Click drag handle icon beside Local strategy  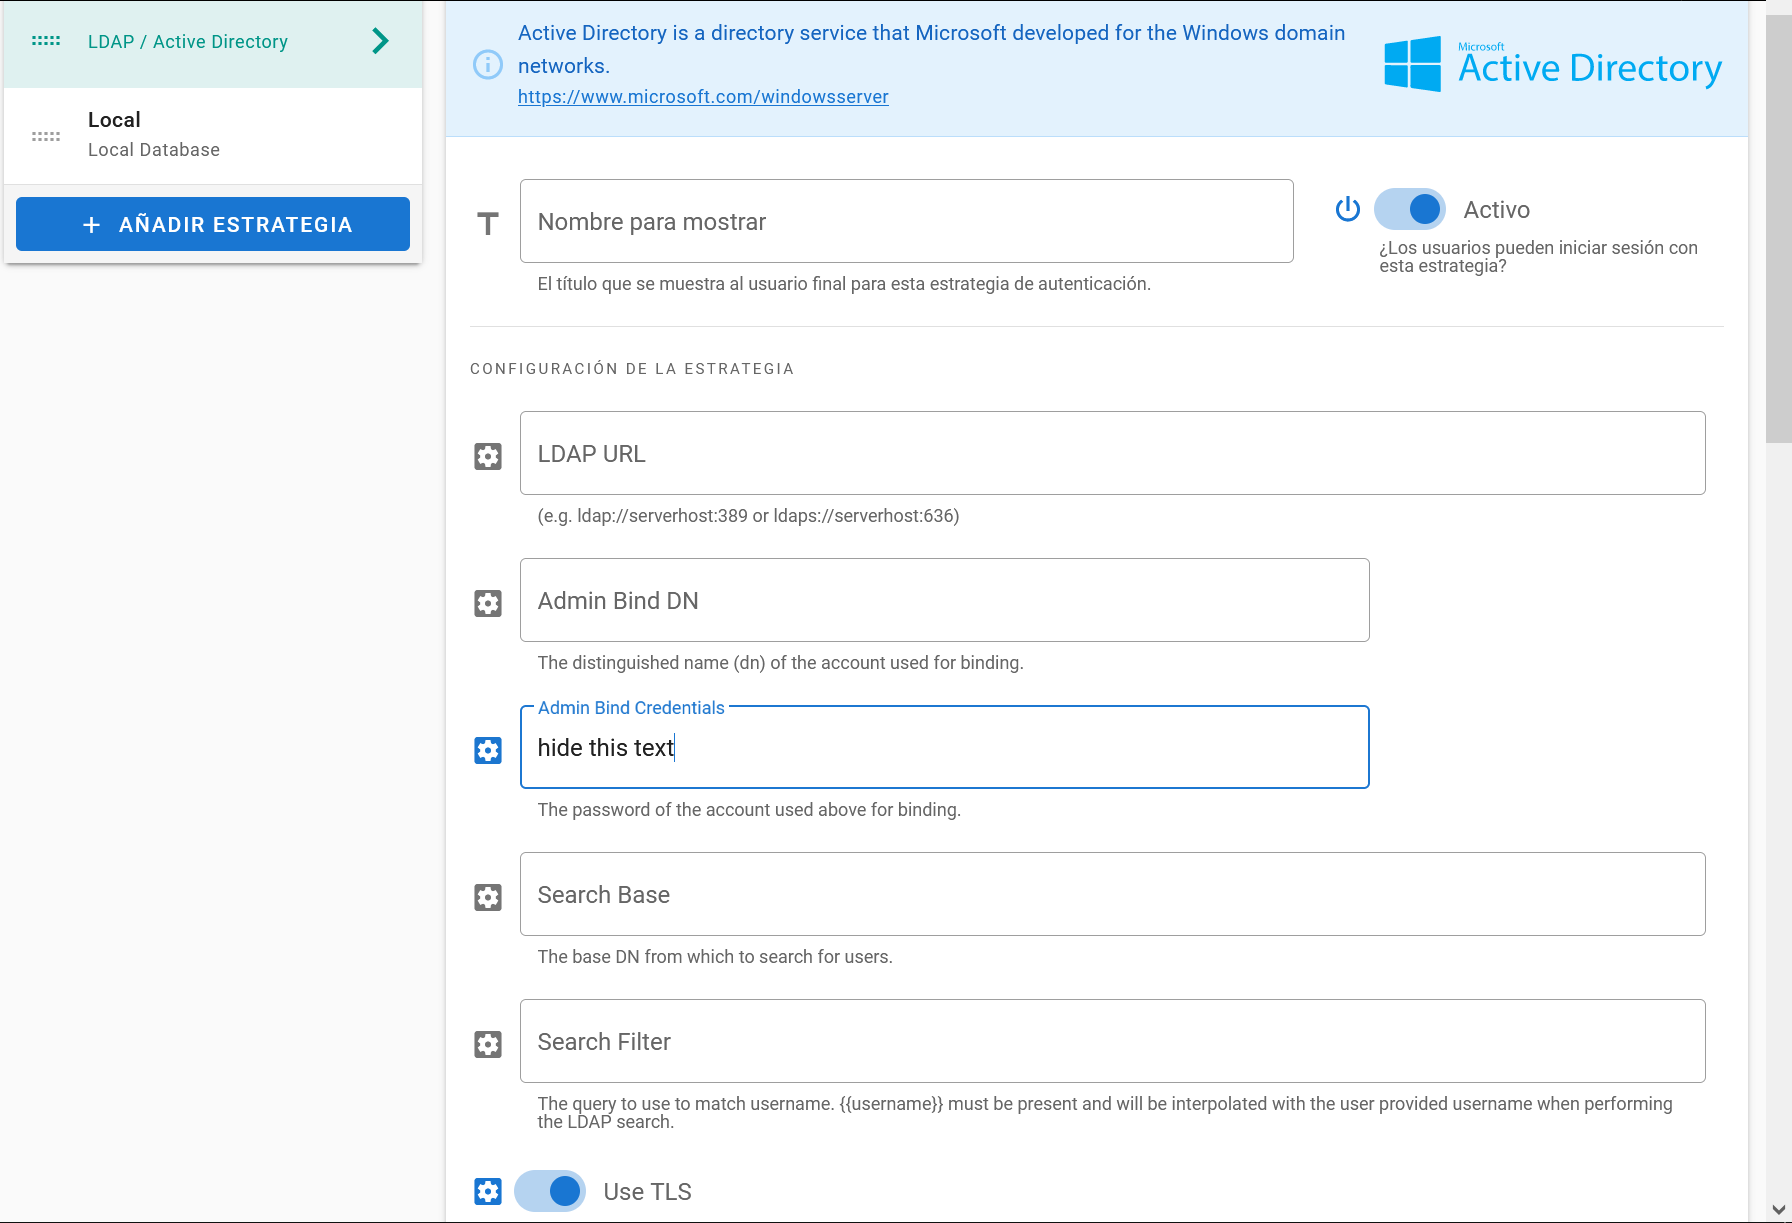click(46, 136)
